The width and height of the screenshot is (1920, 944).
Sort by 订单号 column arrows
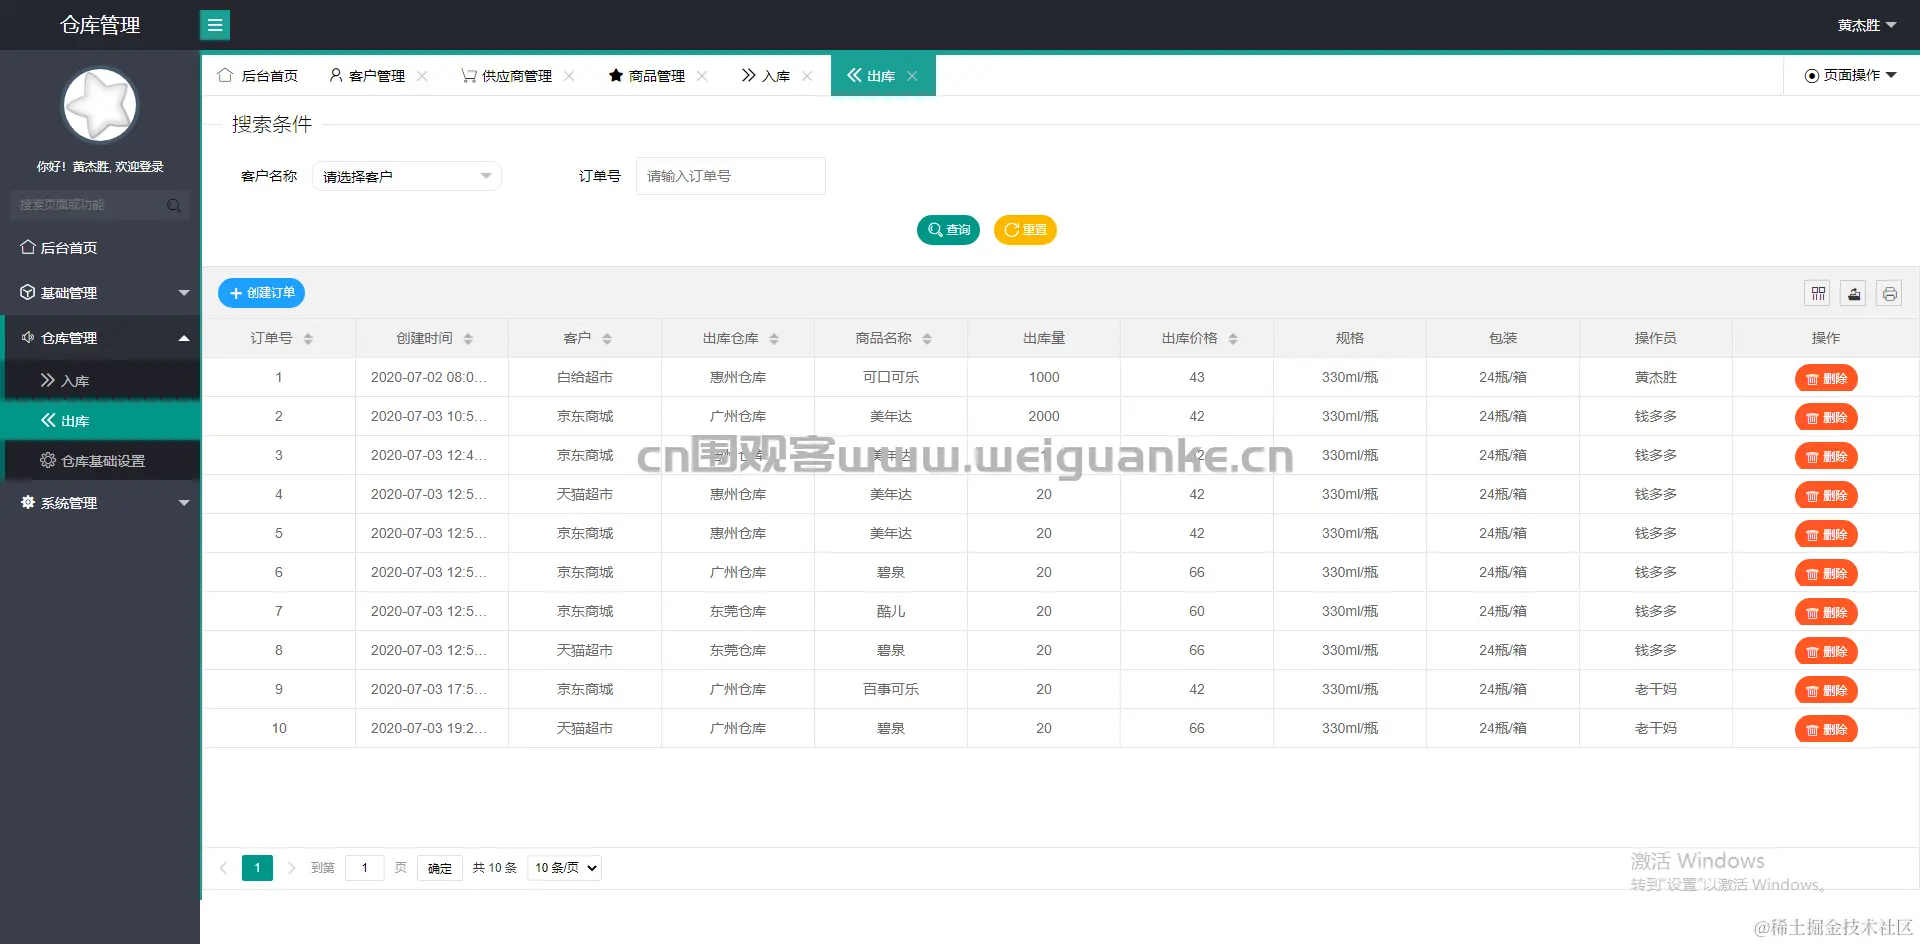pyautogui.click(x=308, y=339)
